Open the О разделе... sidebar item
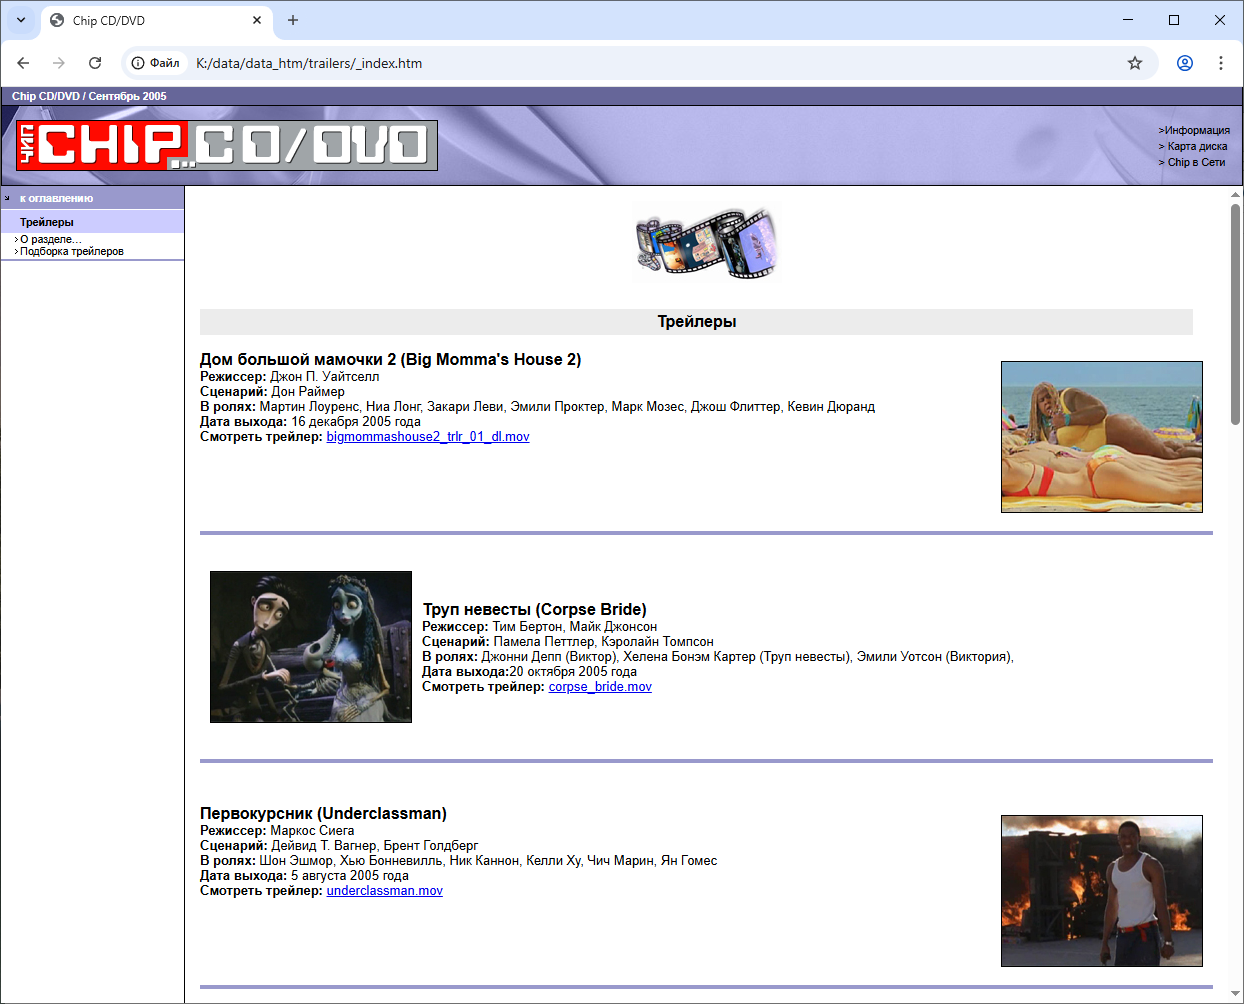 (51, 239)
